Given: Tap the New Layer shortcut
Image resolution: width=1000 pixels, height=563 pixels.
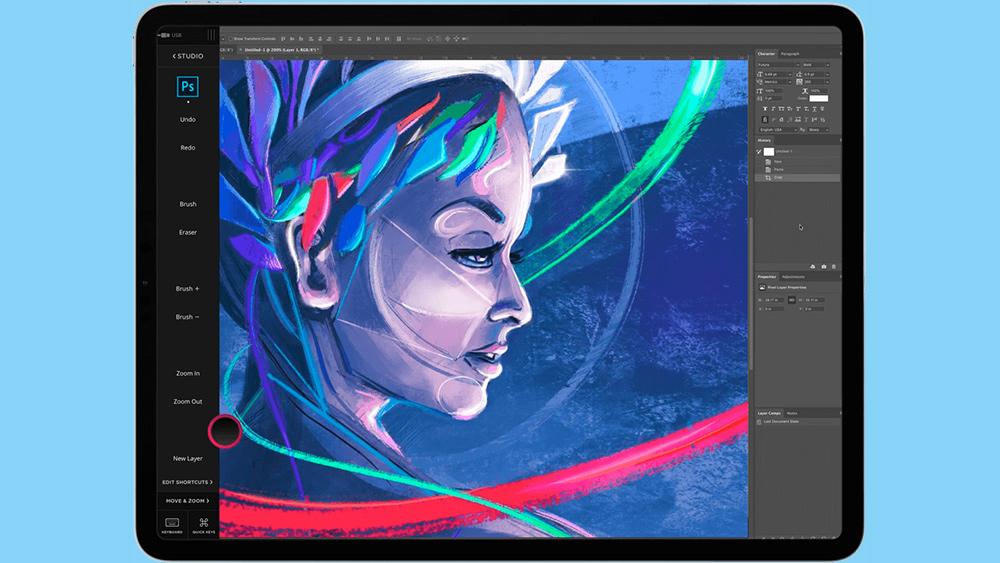Looking at the screenshot, I should 188,459.
